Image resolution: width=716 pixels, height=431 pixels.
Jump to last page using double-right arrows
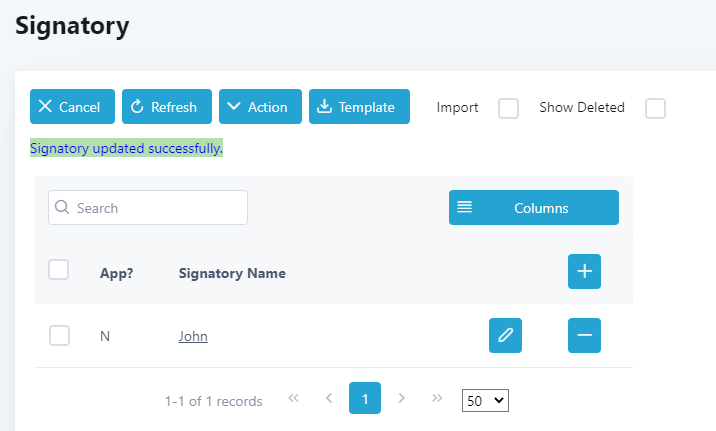[x=437, y=398]
